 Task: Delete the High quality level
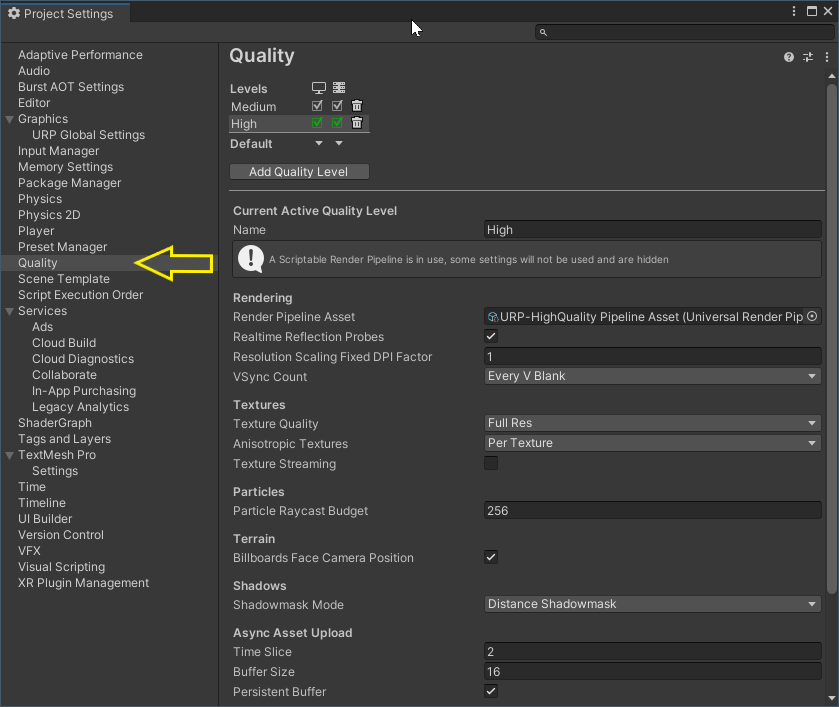click(x=357, y=123)
